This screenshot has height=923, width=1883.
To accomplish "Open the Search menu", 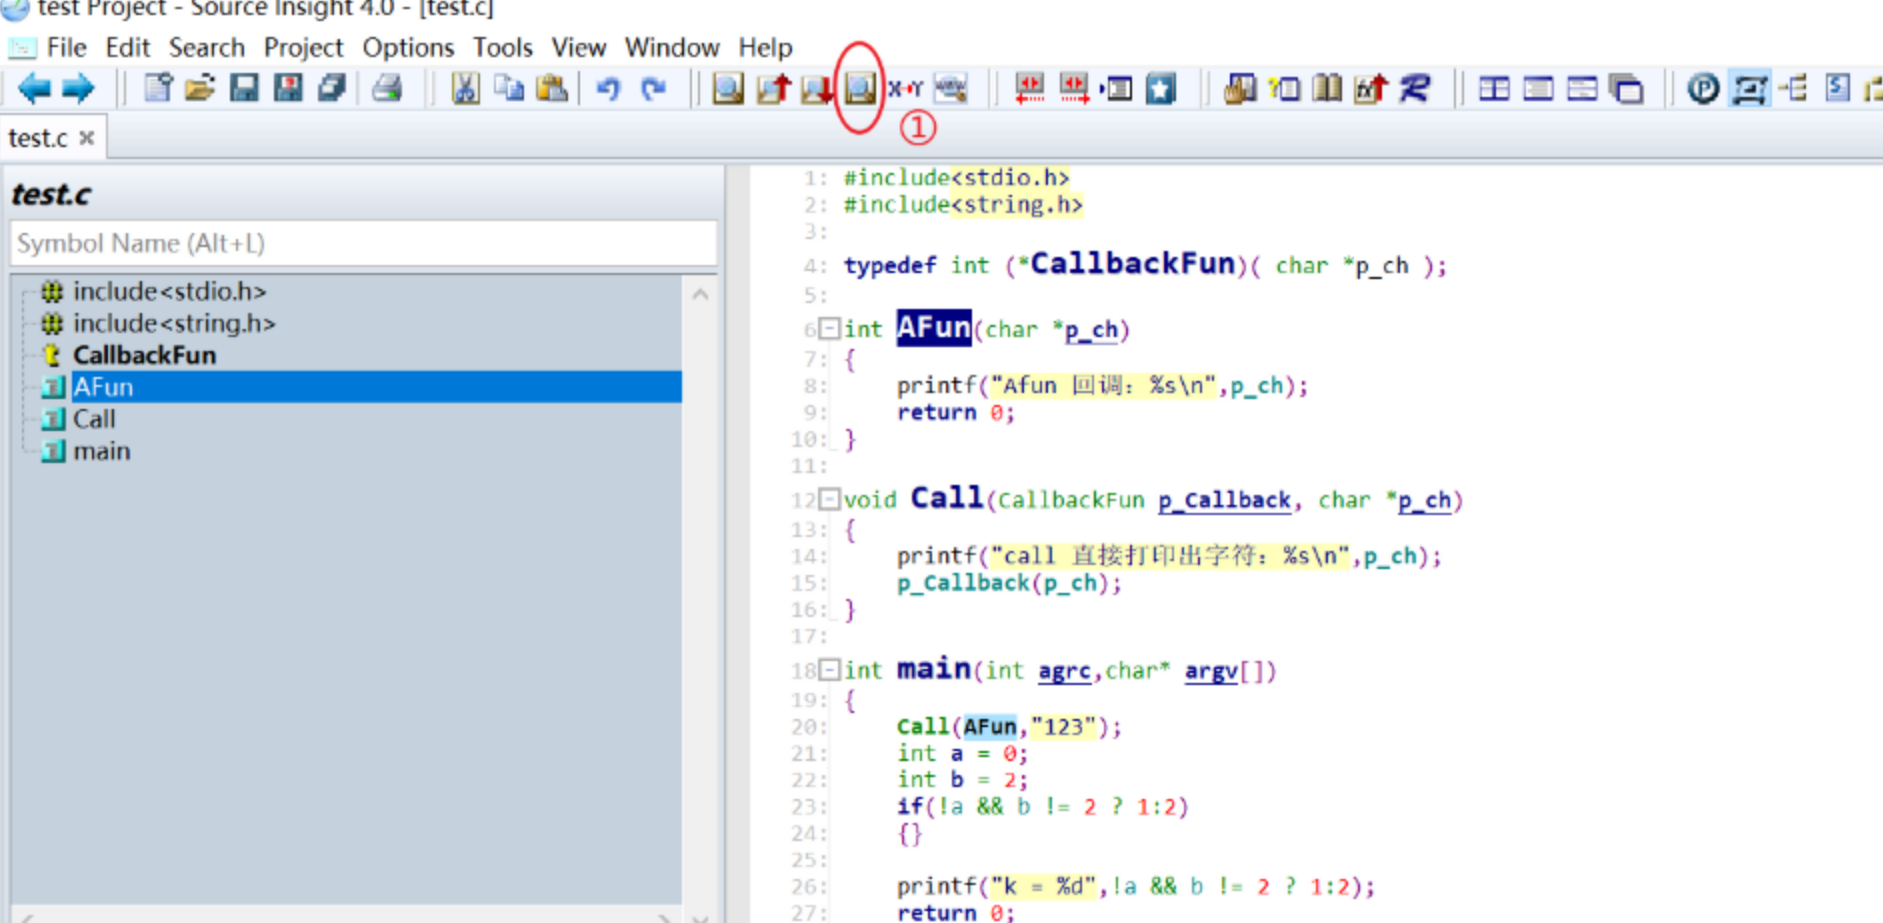I will pyautogui.click(x=206, y=47).
